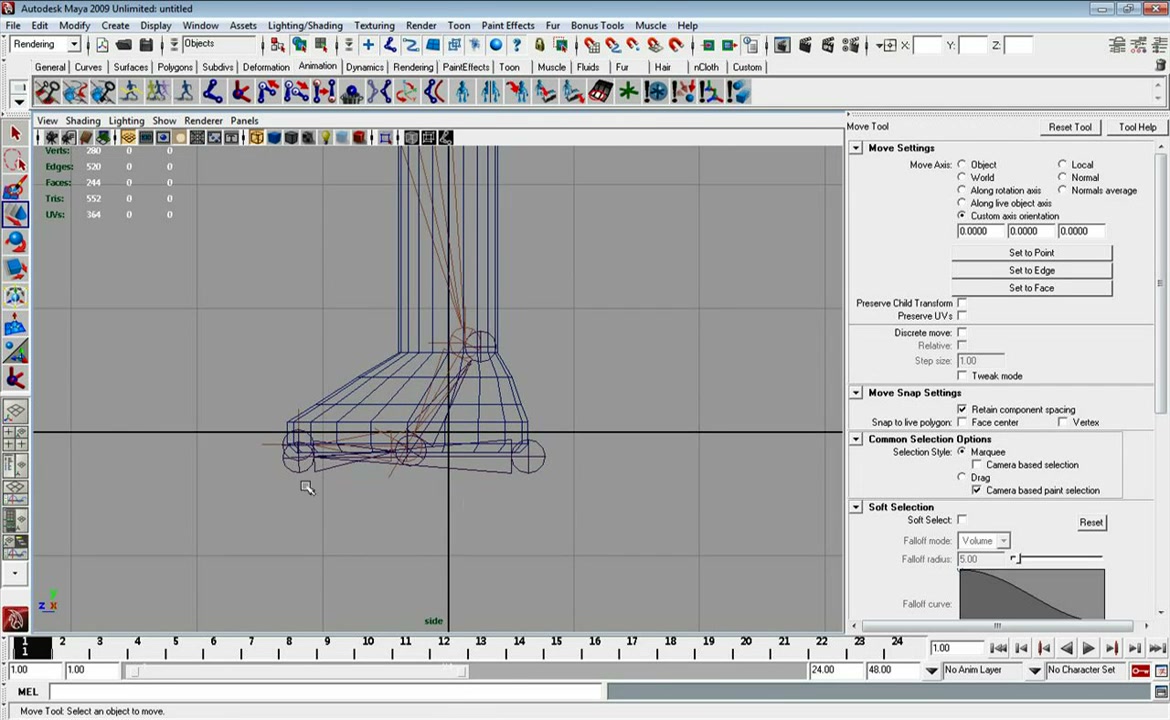
Task: Open the Falloff mode Volume dropdown
Action: pyautogui.click(x=983, y=540)
